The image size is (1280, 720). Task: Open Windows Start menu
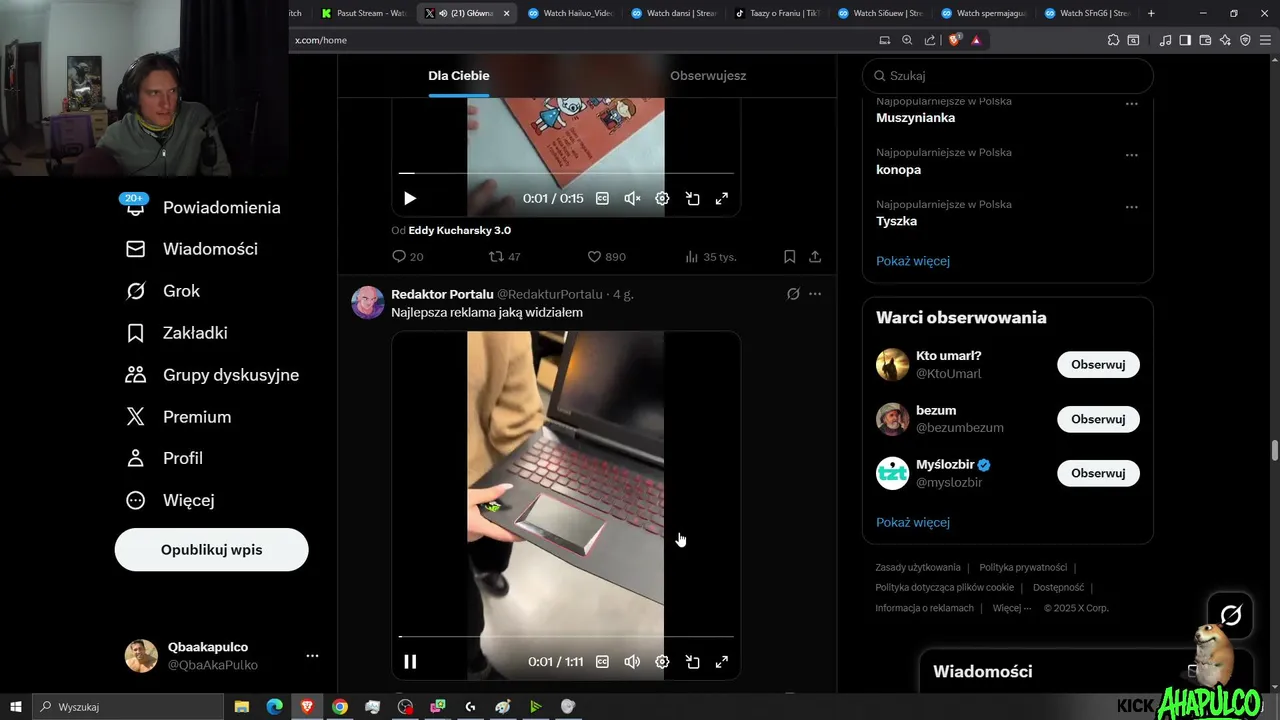tap(16, 707)
